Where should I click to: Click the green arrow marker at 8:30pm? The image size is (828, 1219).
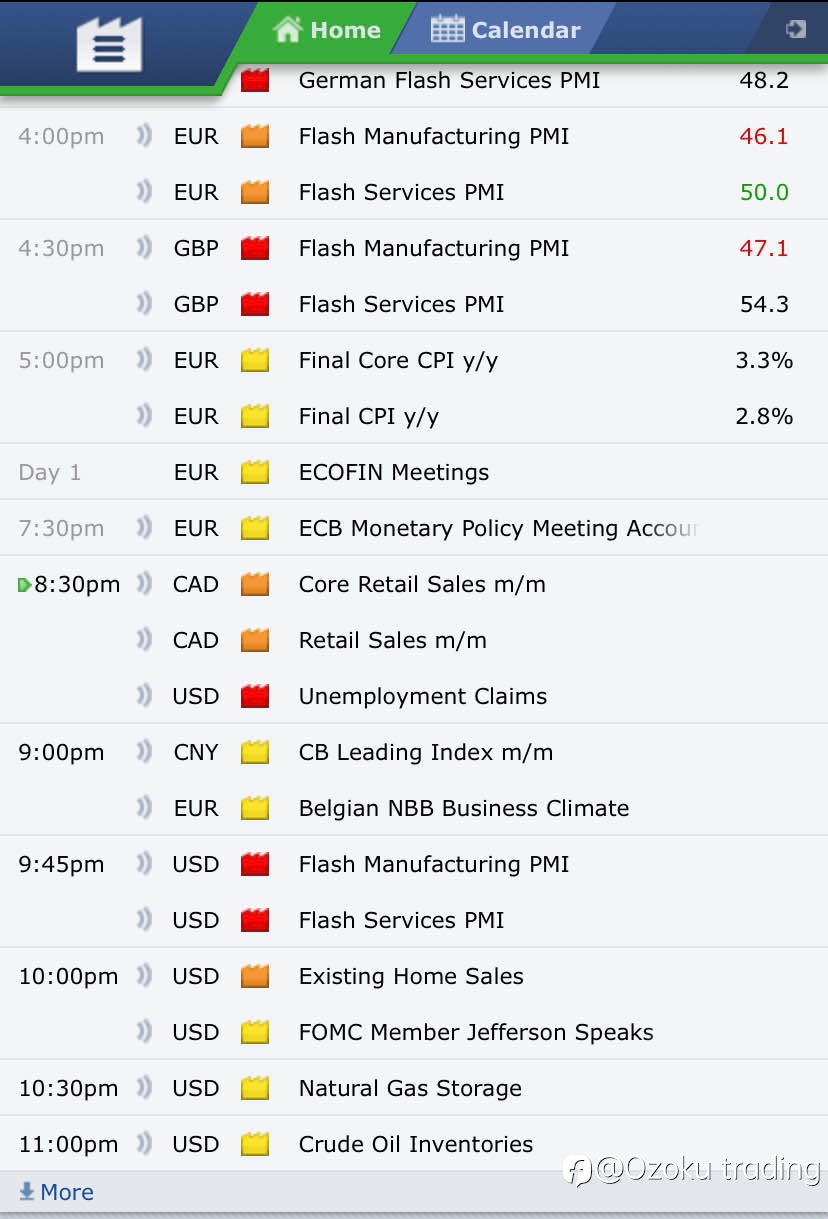(x=25, y=585)
